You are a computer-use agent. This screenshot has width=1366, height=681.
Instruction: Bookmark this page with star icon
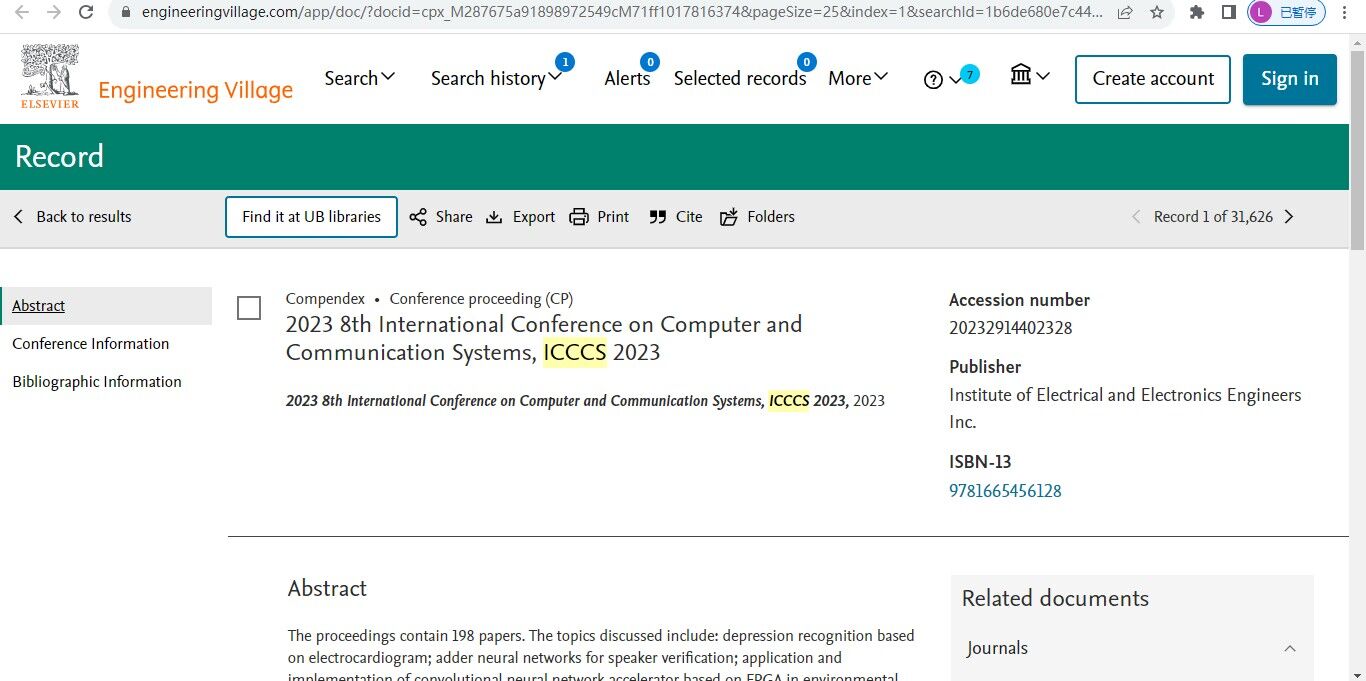[1157, 13]
